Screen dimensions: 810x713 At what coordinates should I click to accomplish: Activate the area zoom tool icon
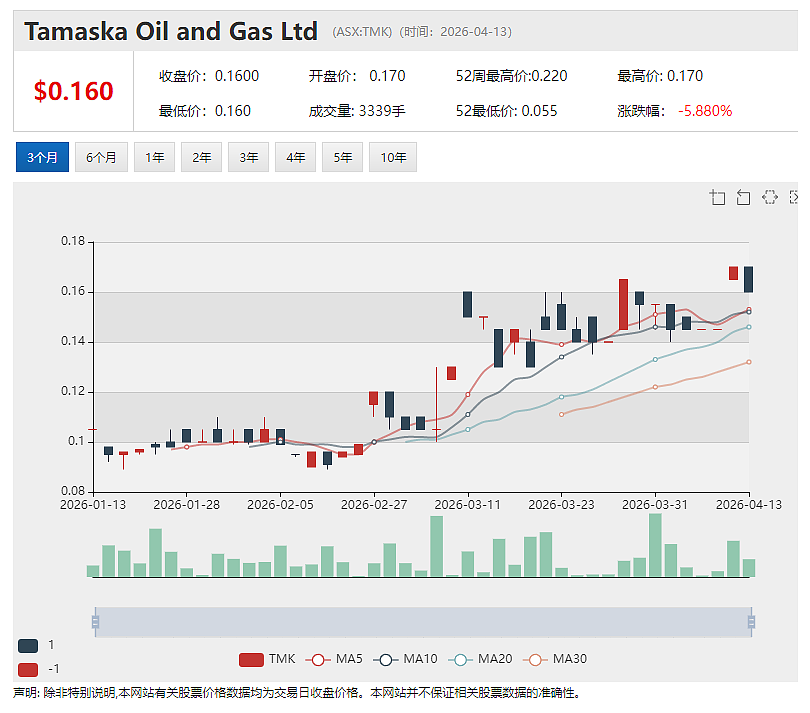click(718, 197)
